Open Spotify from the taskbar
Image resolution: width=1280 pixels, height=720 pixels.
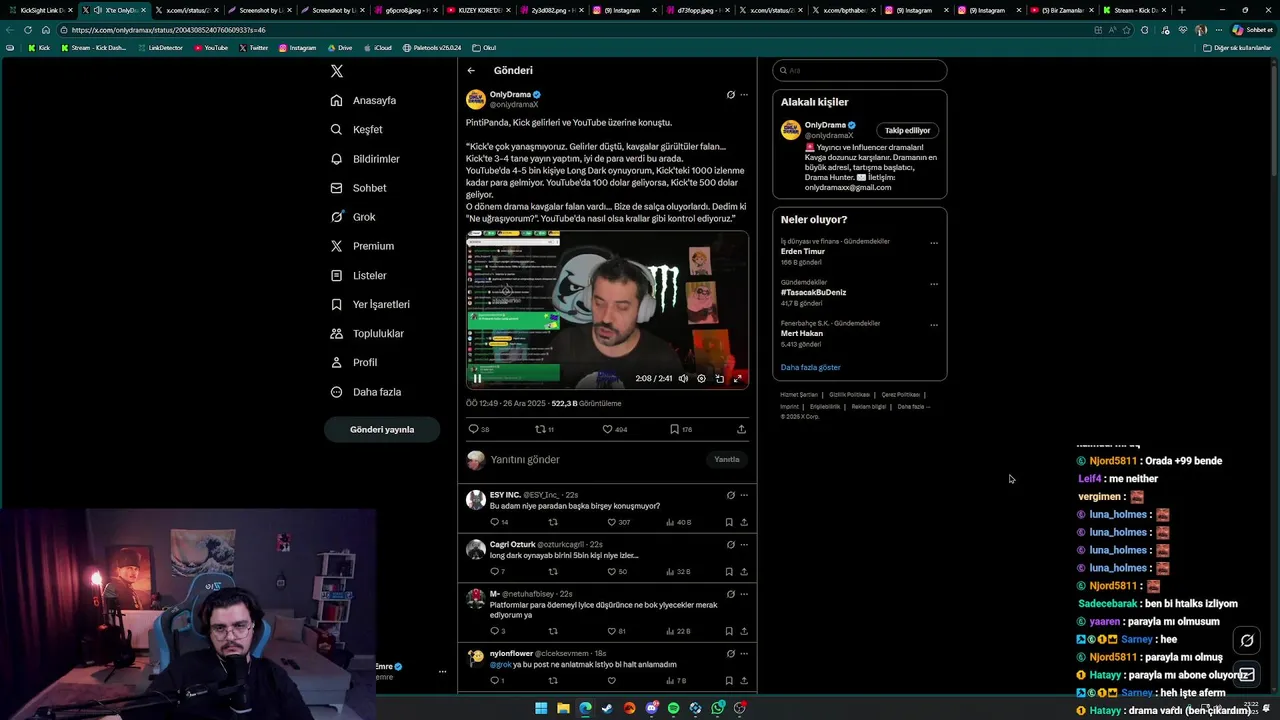[x=673, y=708]
